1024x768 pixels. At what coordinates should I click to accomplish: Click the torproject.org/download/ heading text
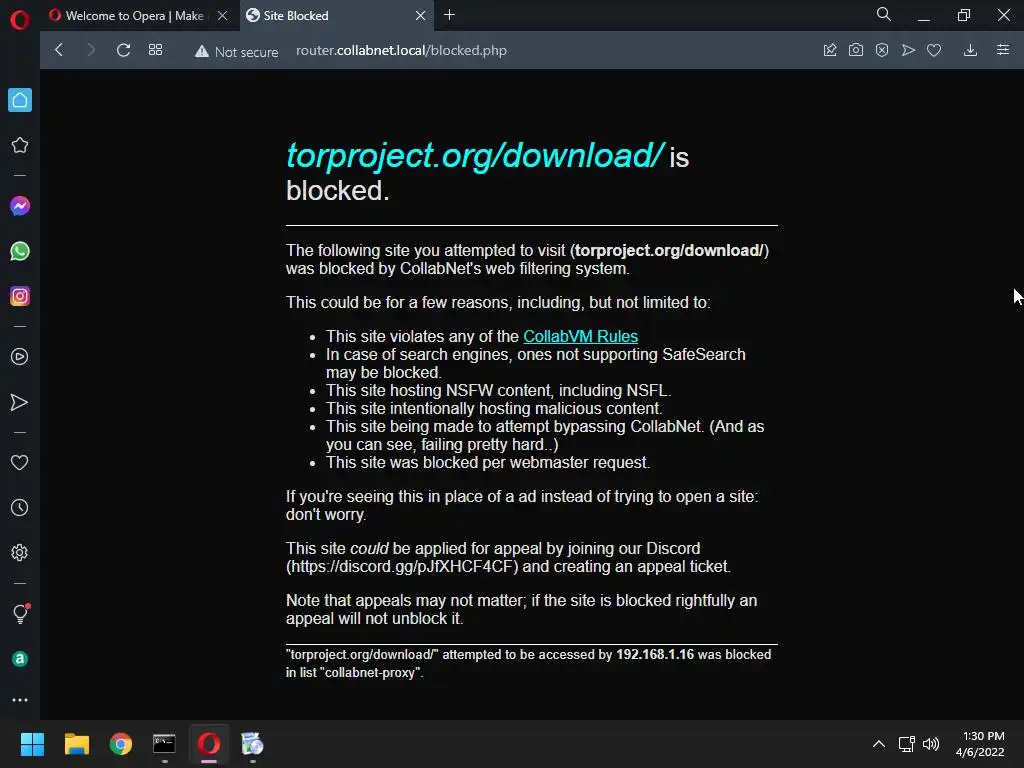(x=475, y=155)
